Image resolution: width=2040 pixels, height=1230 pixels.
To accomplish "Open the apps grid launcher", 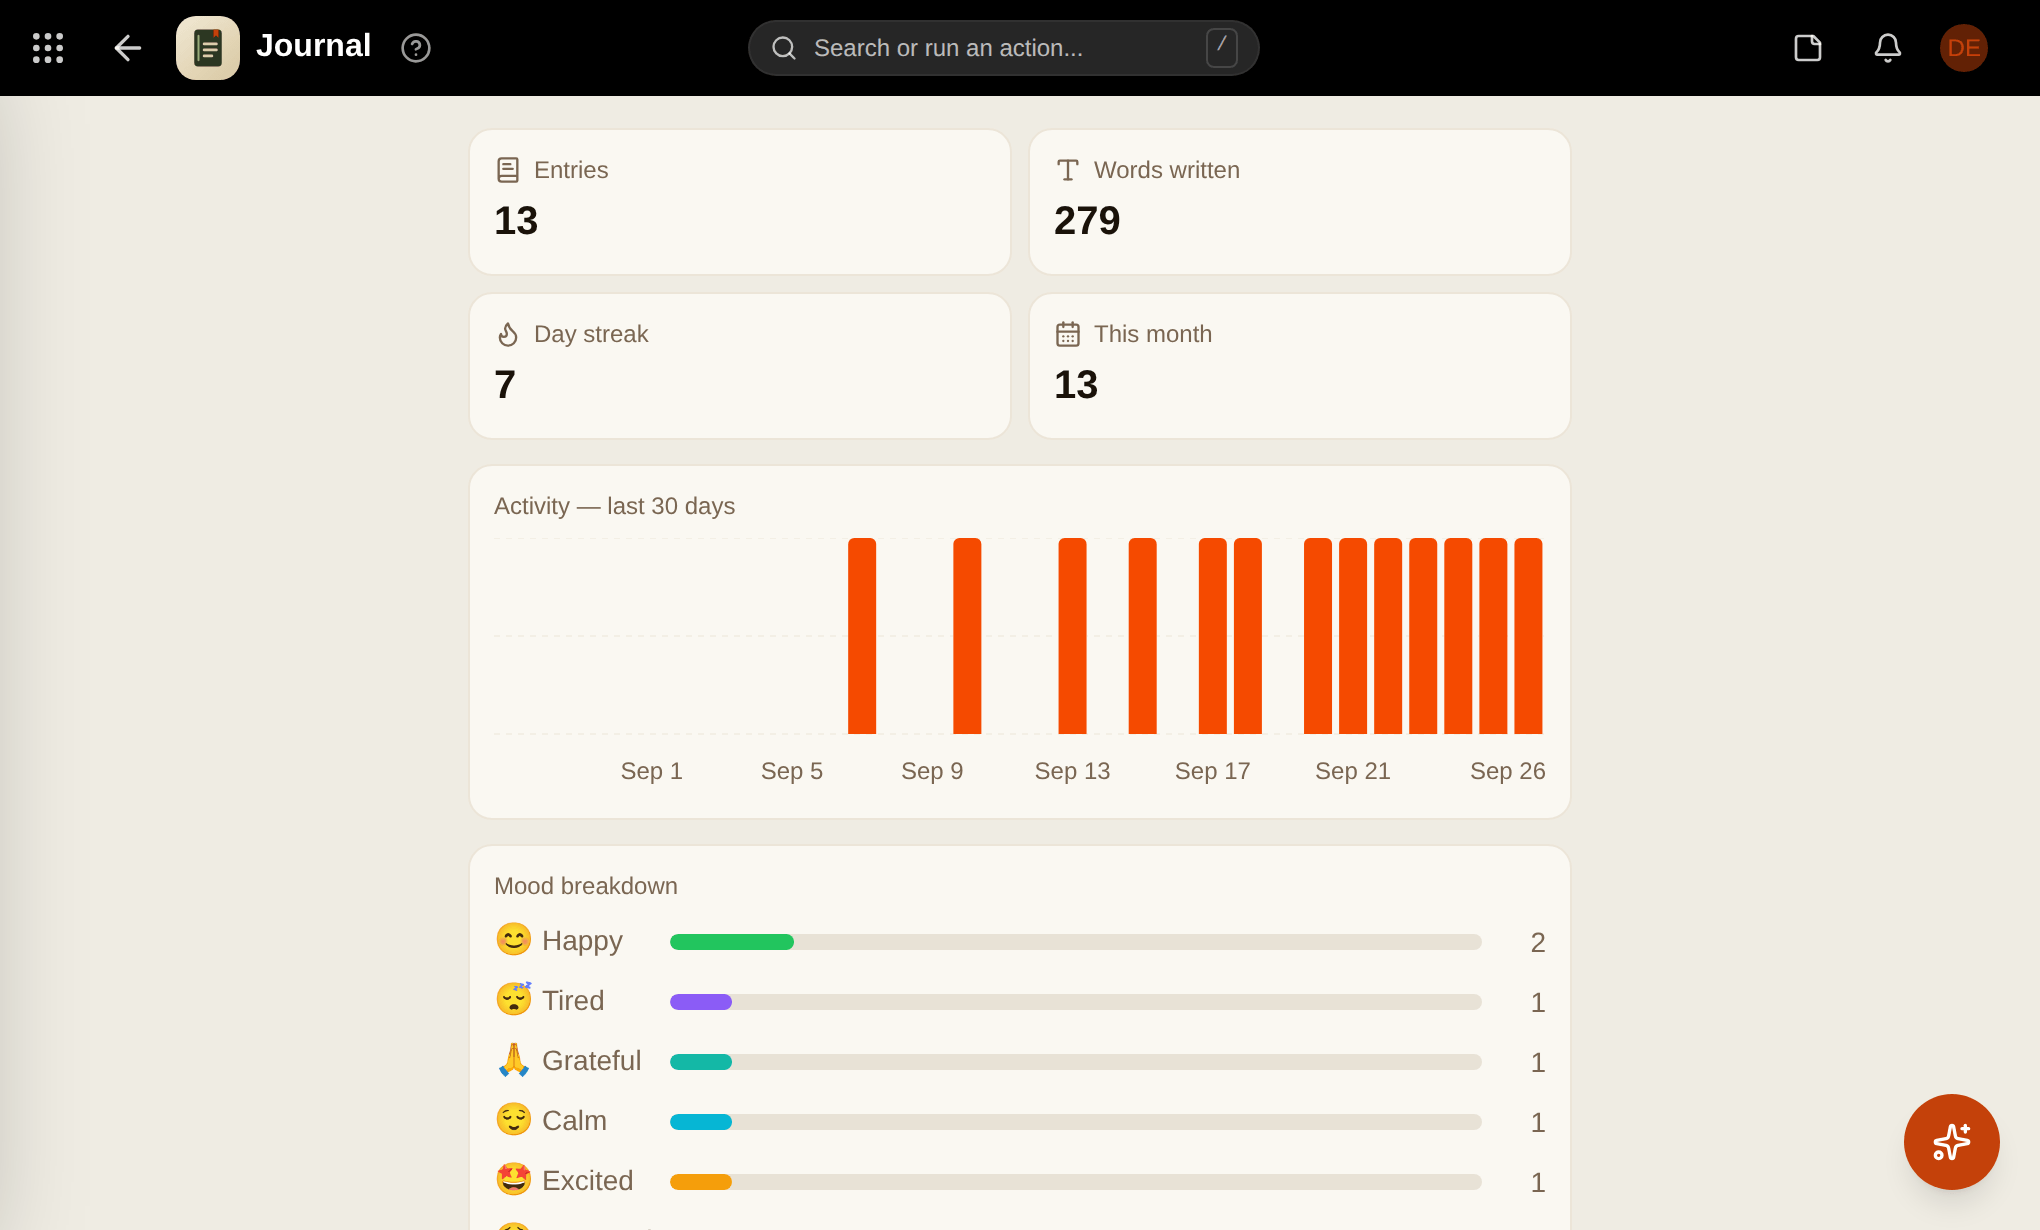I will coord(48,48).
